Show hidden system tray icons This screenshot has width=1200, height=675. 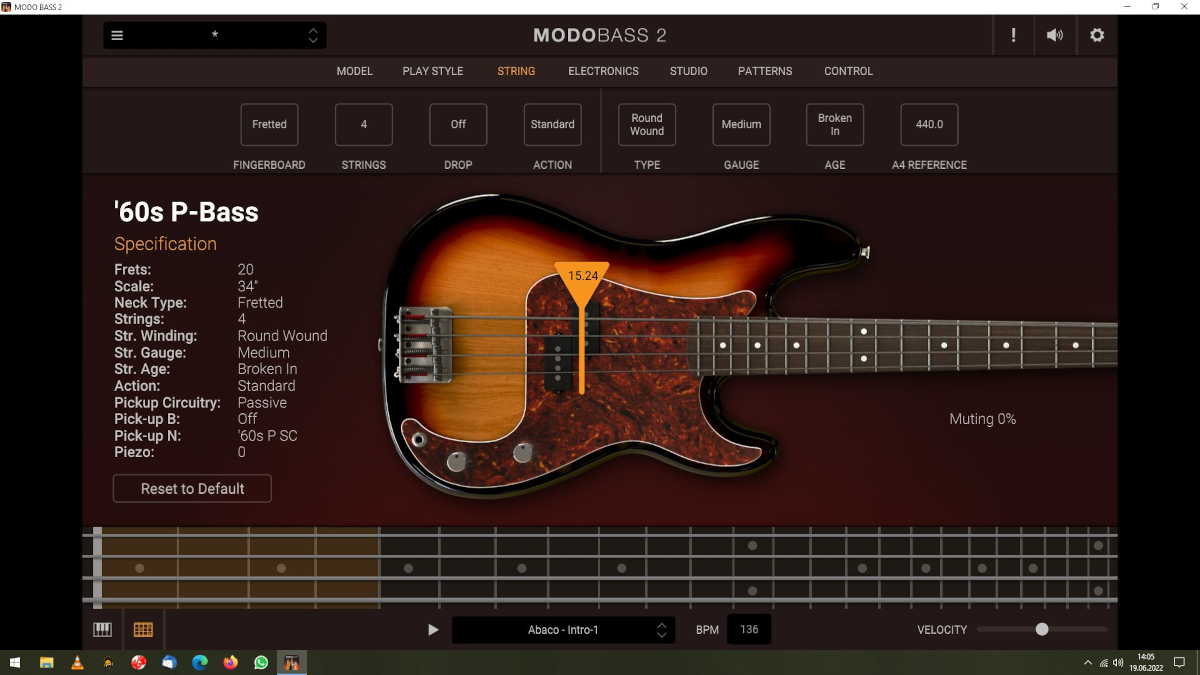click(x=1088, y=662)
